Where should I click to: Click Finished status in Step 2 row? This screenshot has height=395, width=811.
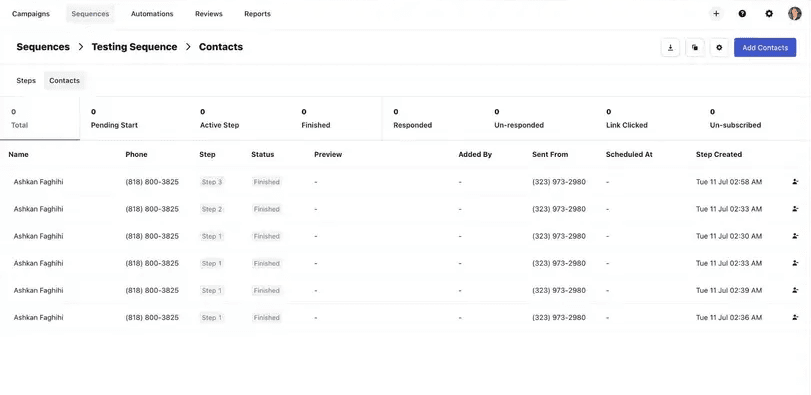267,209
